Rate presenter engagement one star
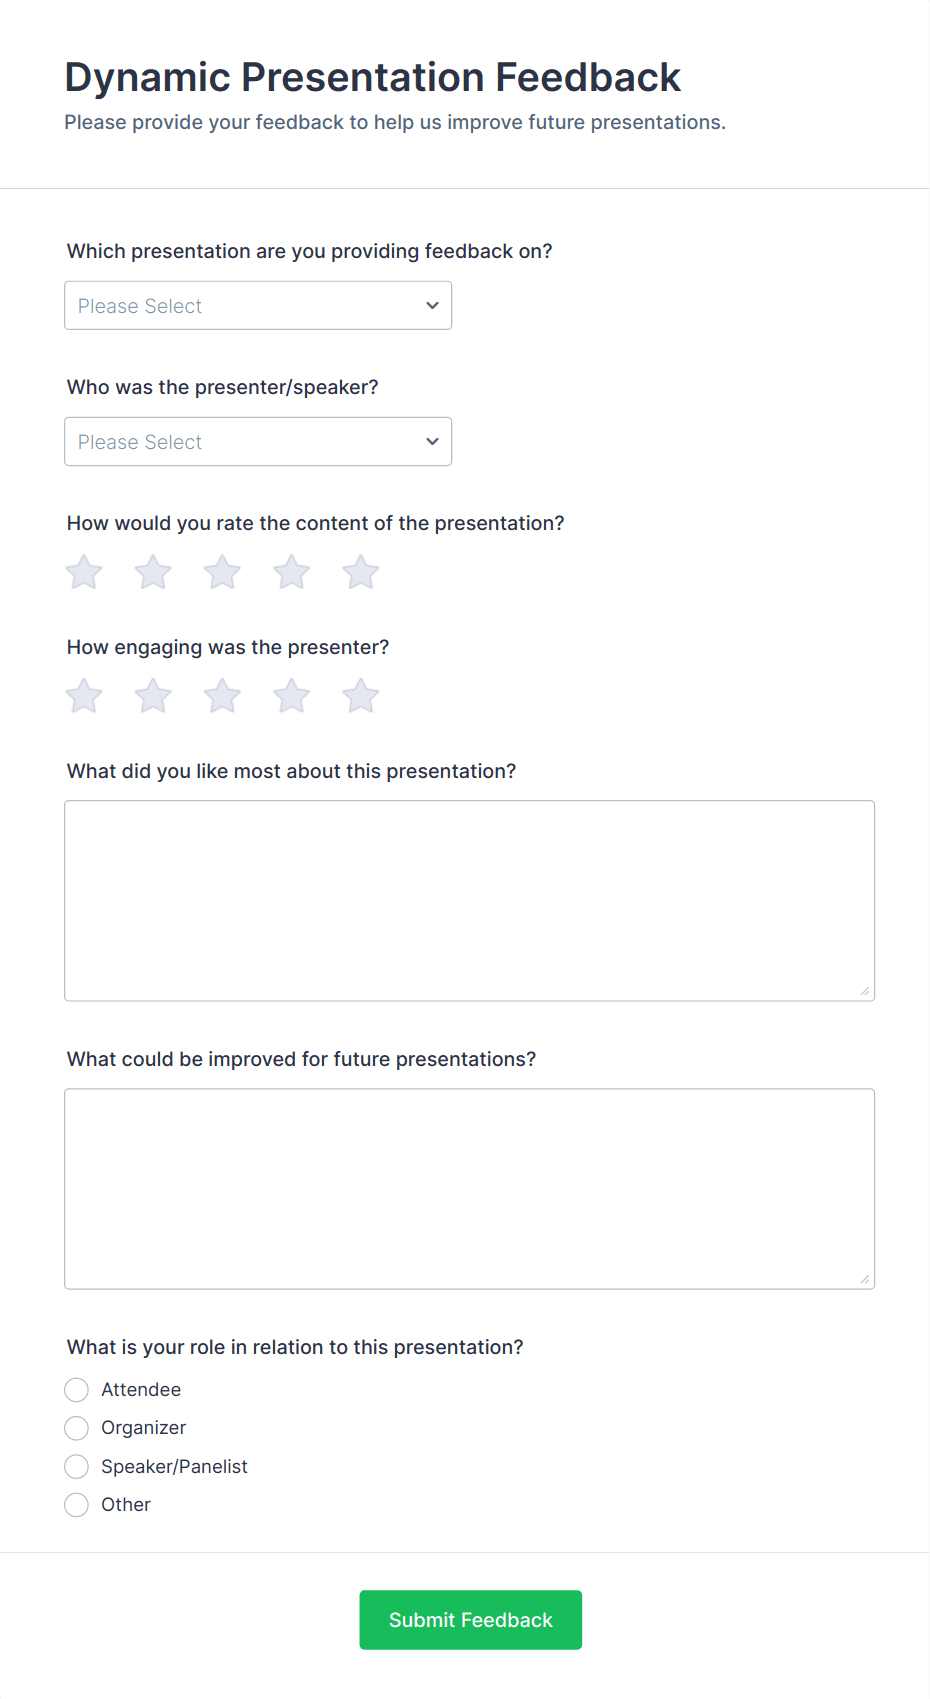This screenshot has width=930, height=1699. coord(84,697)
